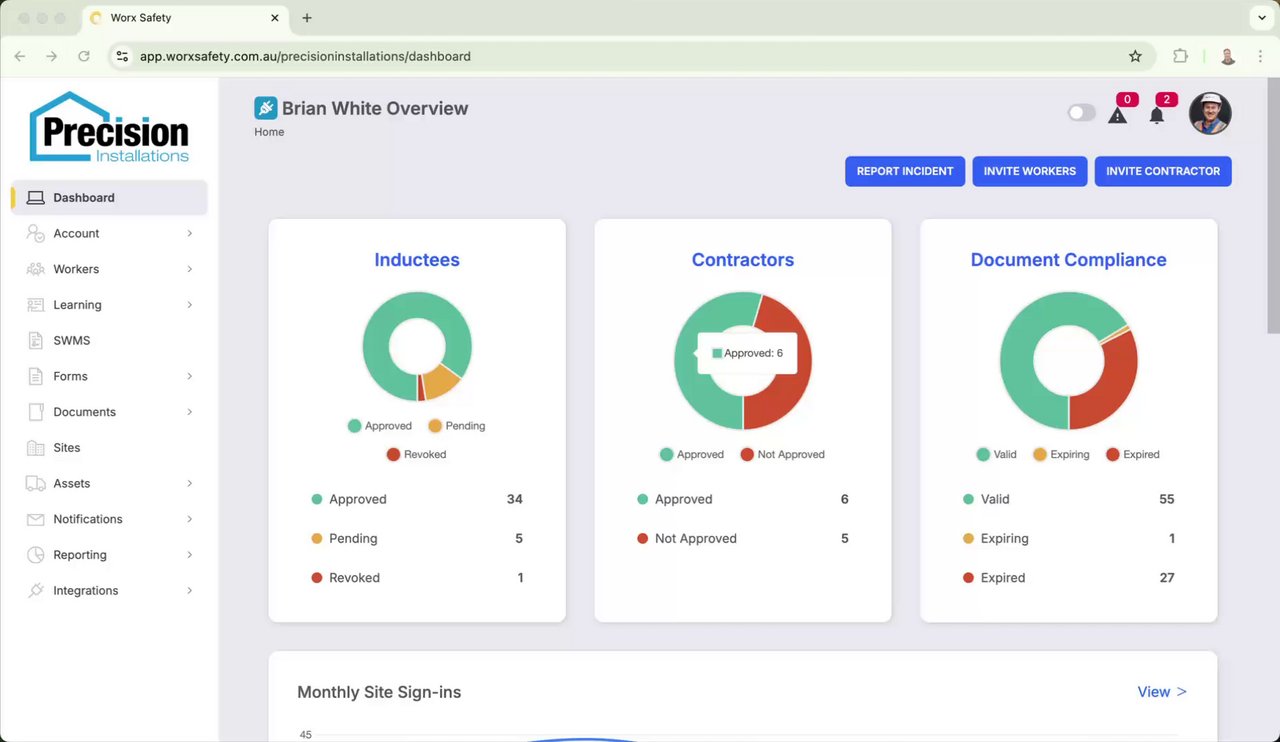Expand the Integrations menu chevron

[x=189, y=591]
